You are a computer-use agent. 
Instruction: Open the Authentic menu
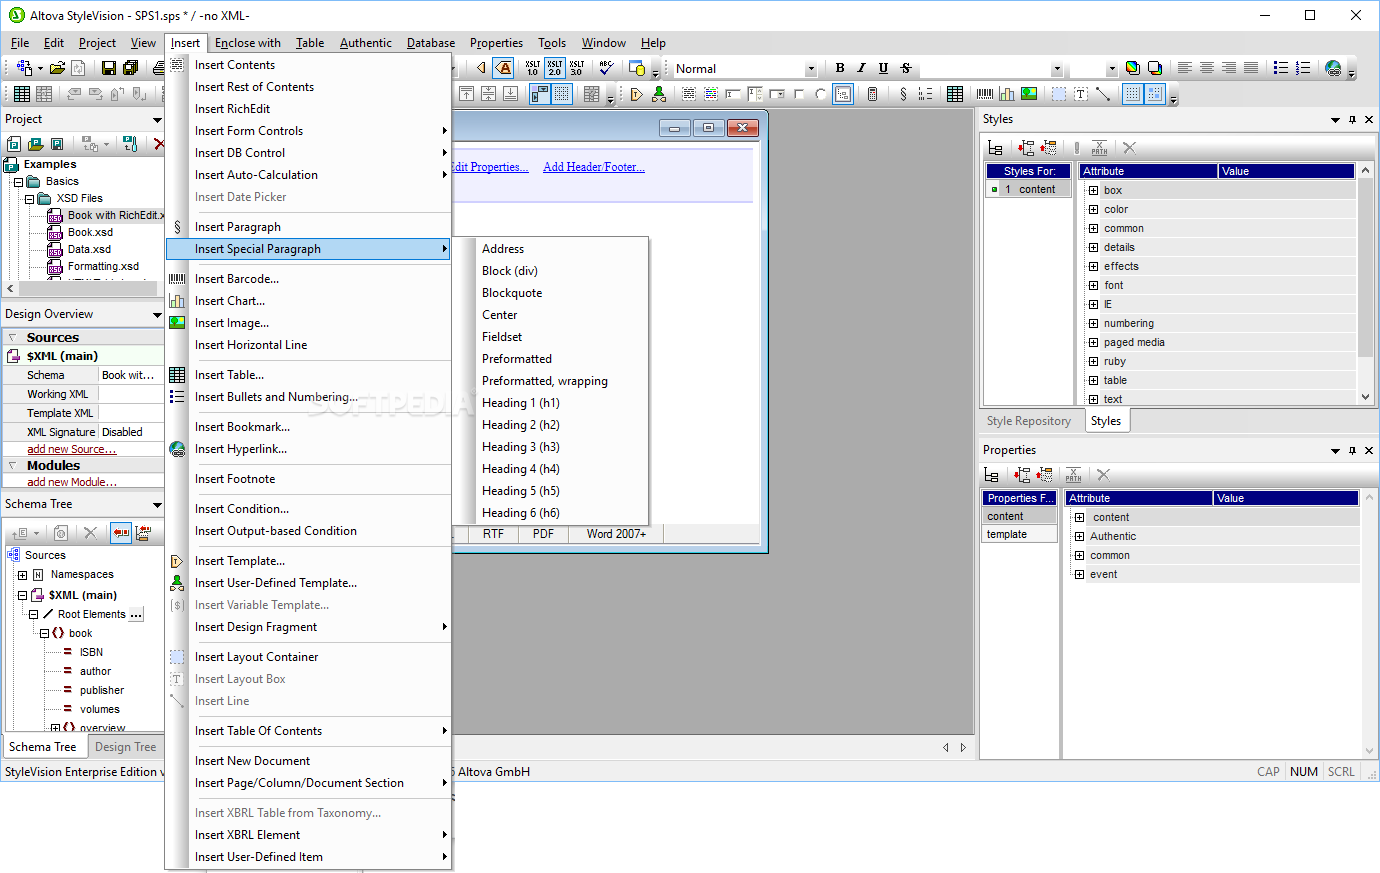[365, 43]
